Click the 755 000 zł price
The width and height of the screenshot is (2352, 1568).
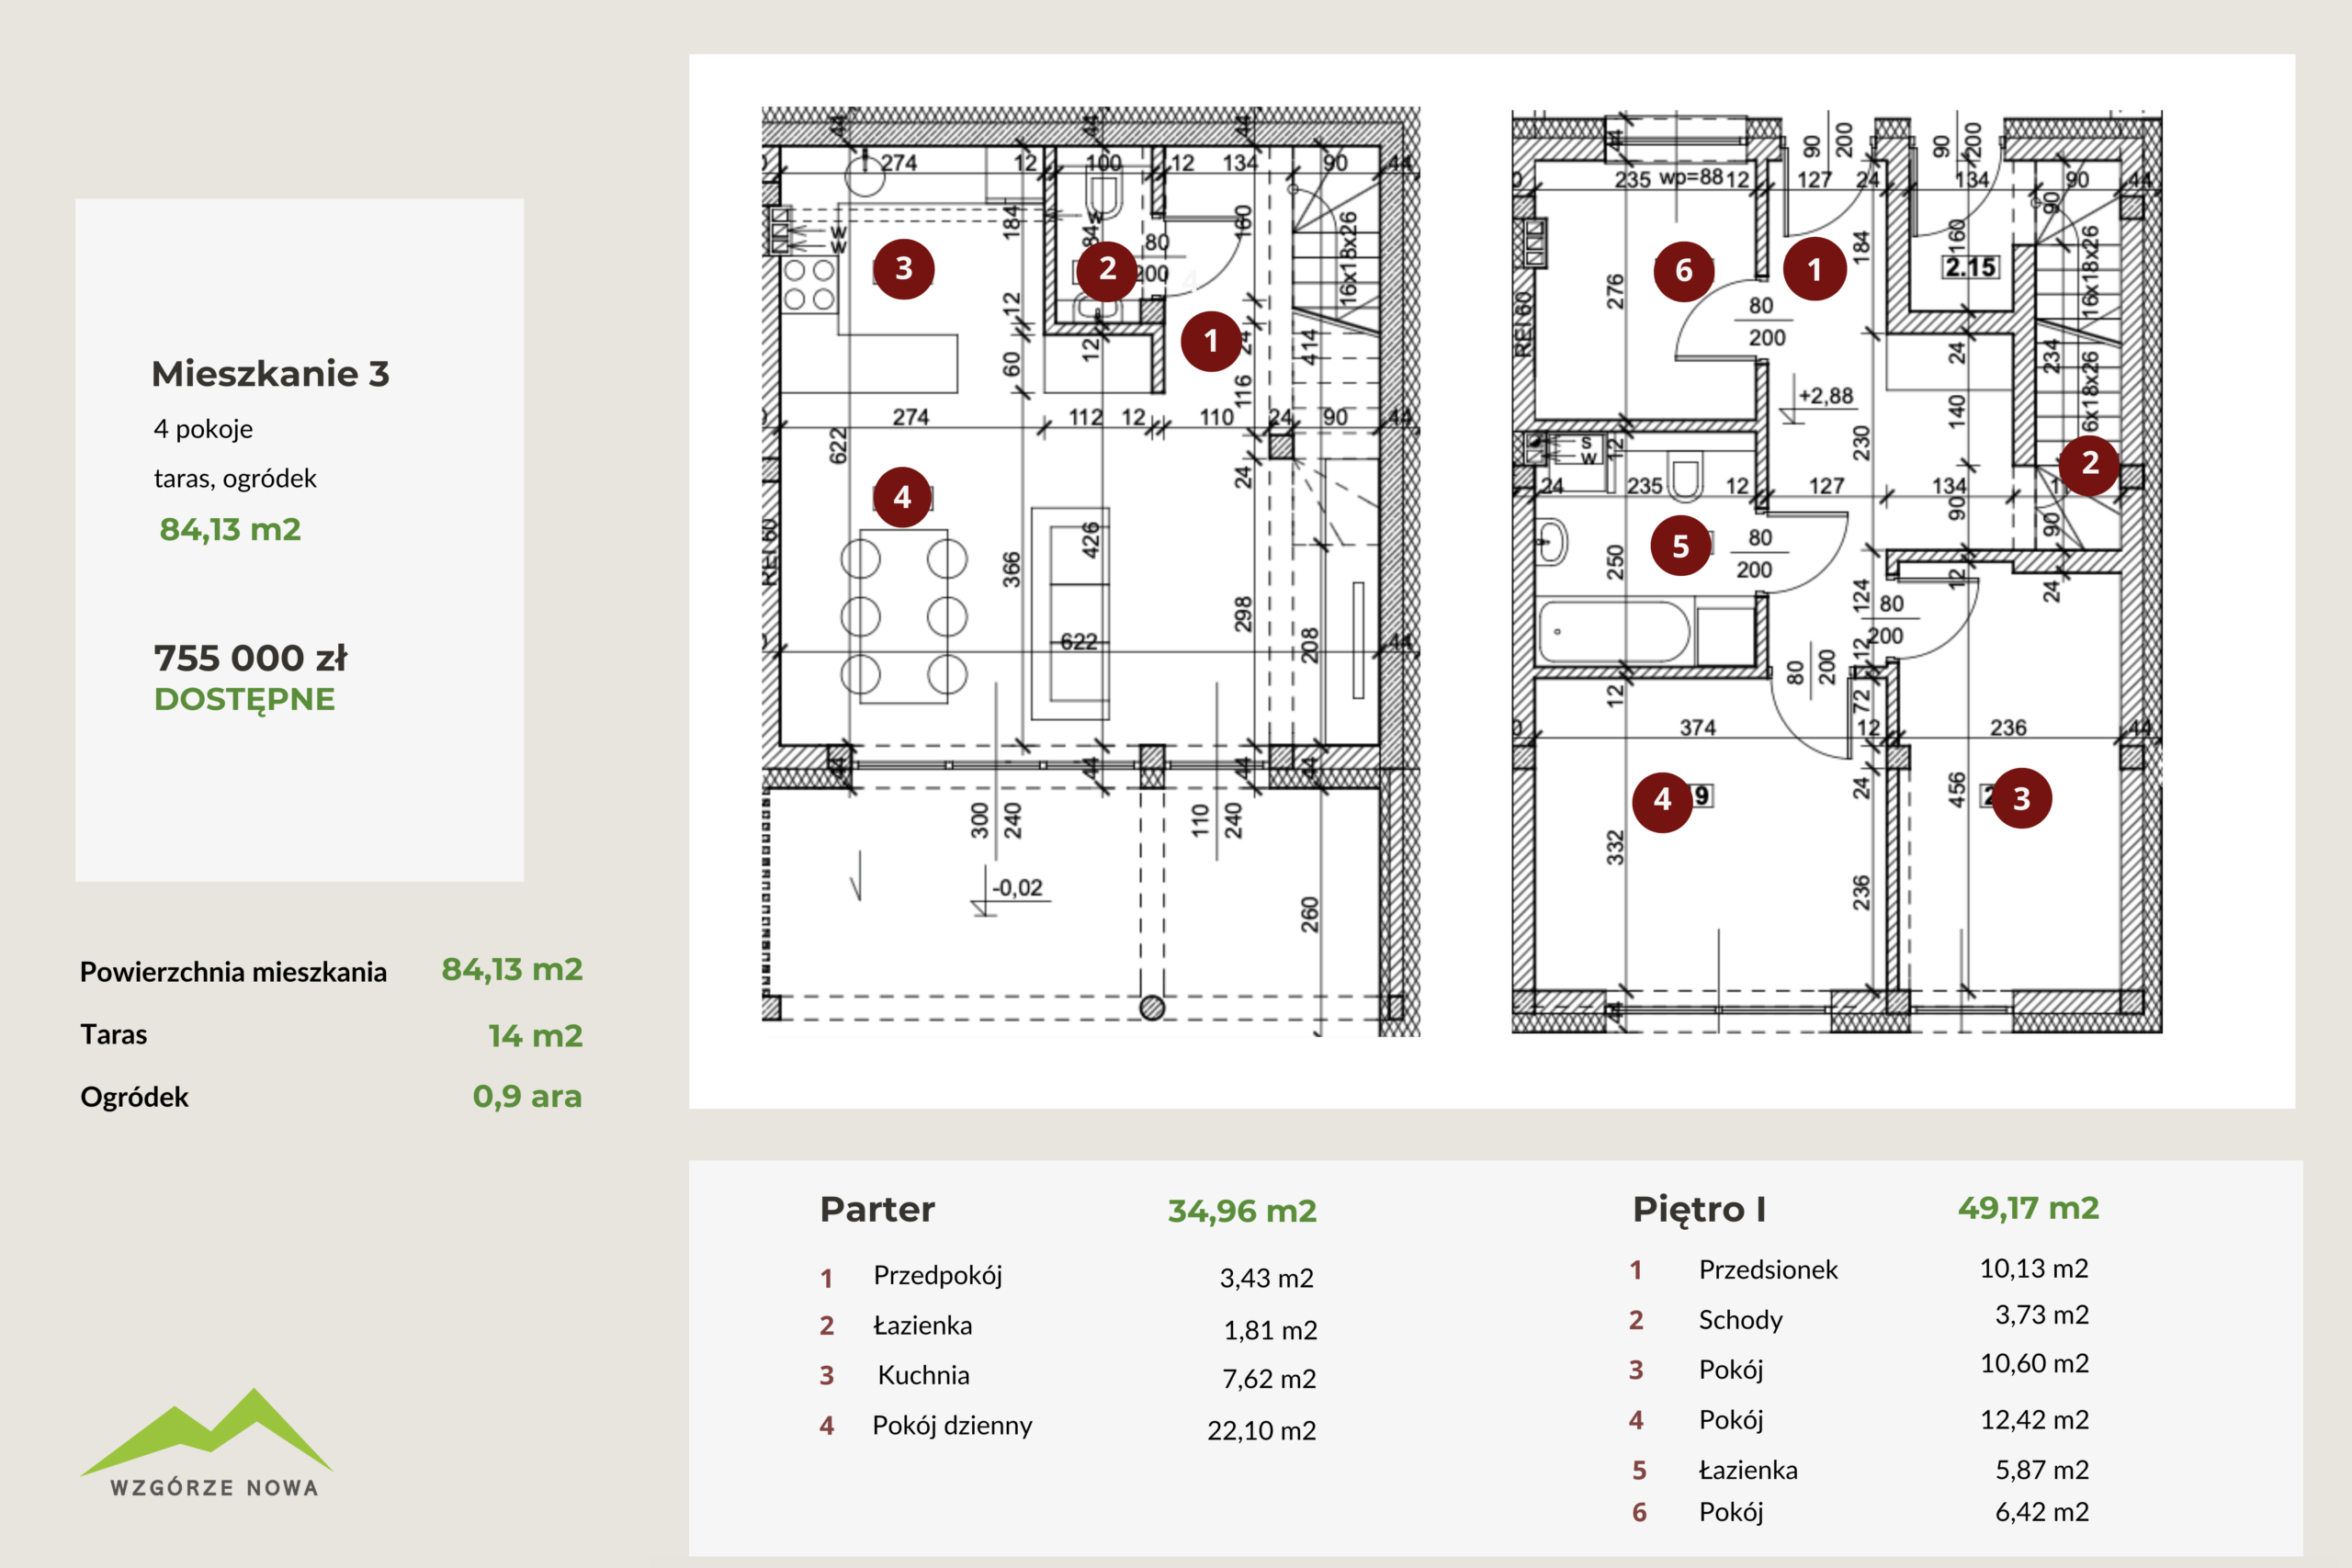click(x=250, y=658)
